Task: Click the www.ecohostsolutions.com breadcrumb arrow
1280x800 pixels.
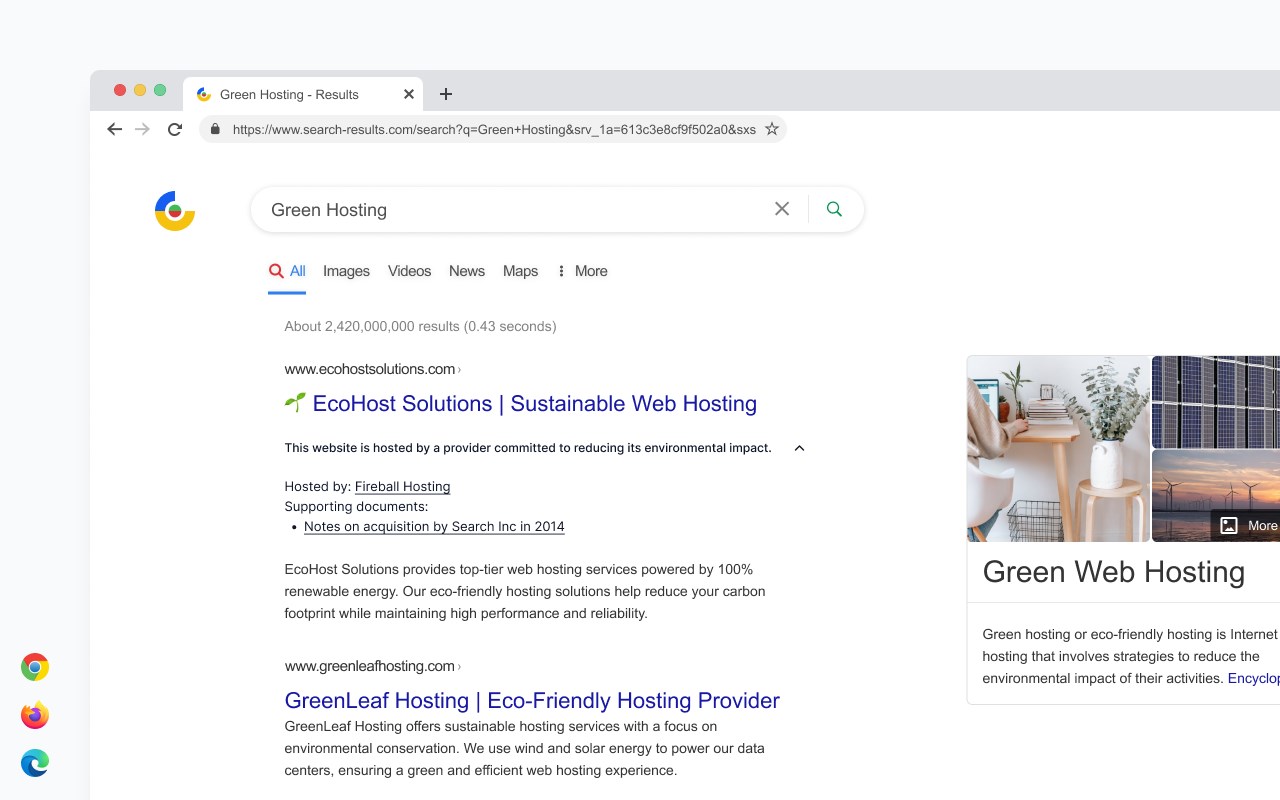Action: click(x=459, y=370)
